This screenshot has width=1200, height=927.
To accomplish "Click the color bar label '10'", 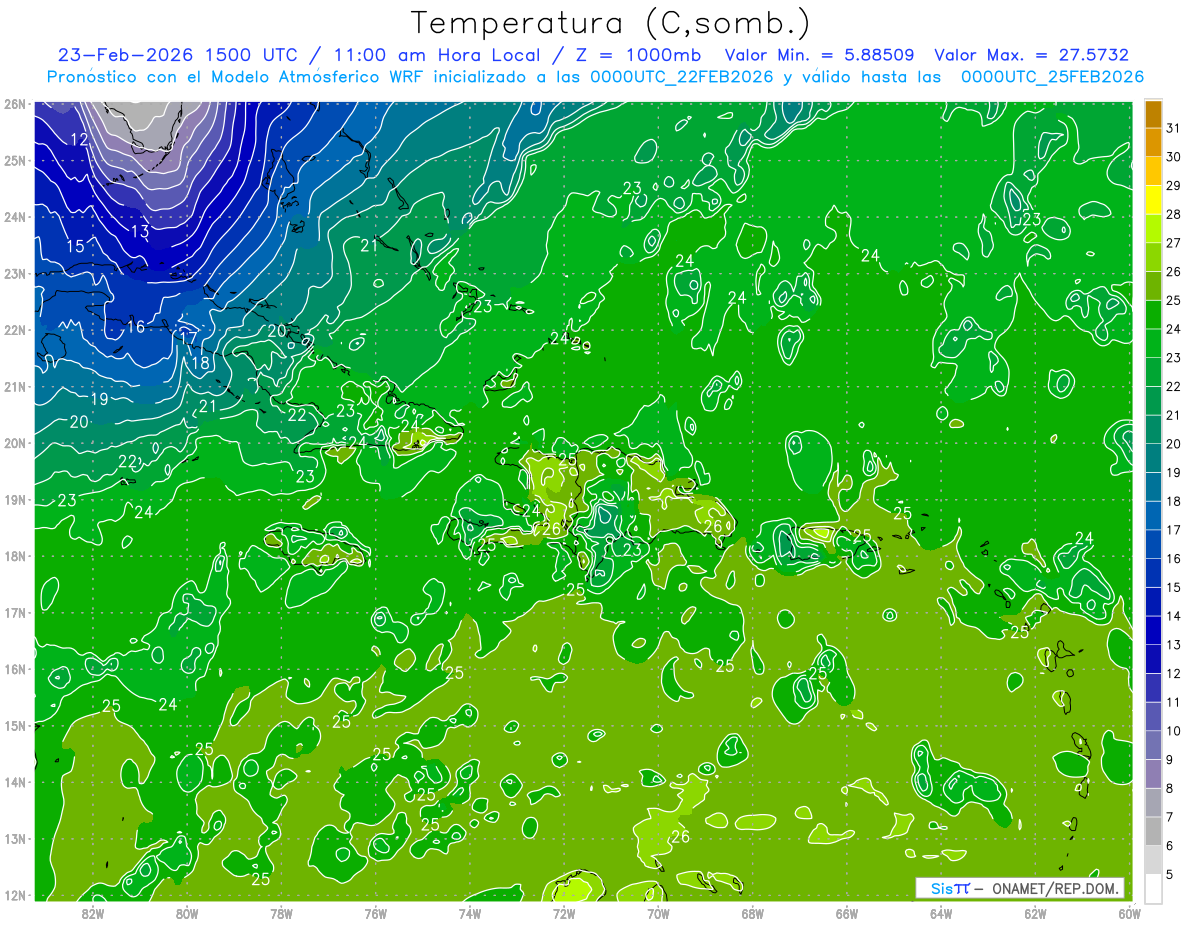I will point(1174,731).
